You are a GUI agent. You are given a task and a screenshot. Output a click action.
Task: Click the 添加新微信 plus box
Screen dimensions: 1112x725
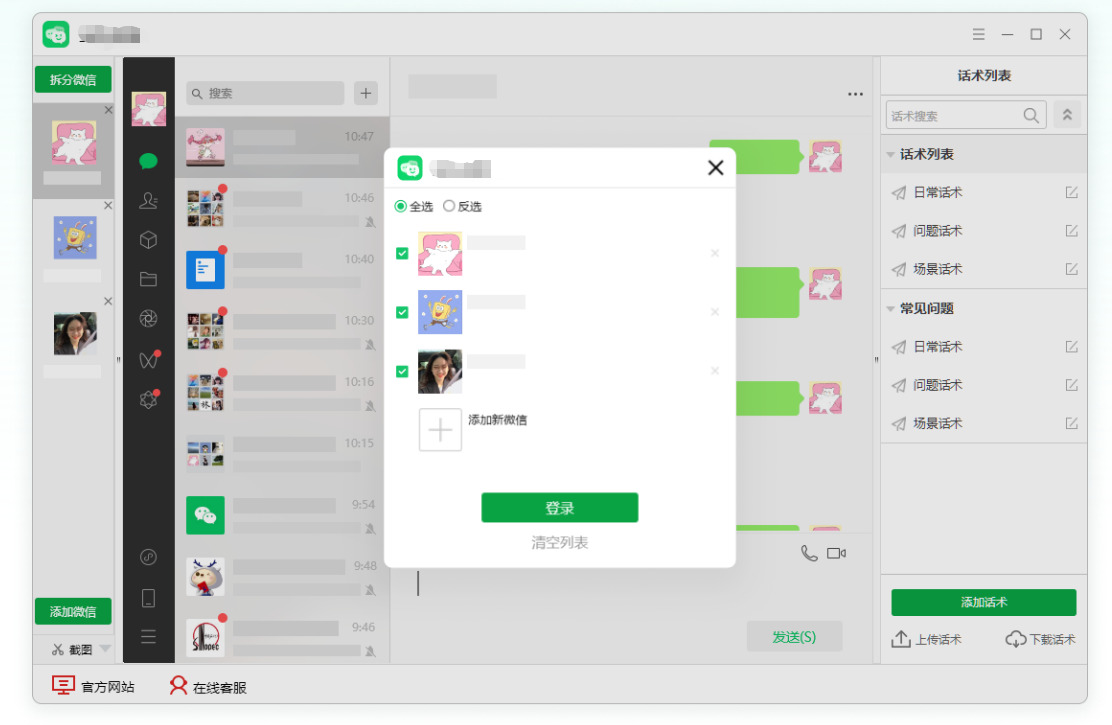(x=440, y=430)
